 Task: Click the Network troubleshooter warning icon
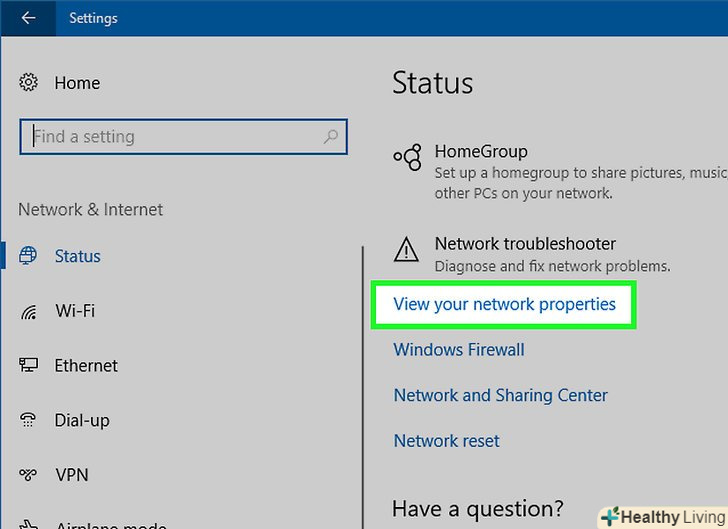[x=407, y=247]
